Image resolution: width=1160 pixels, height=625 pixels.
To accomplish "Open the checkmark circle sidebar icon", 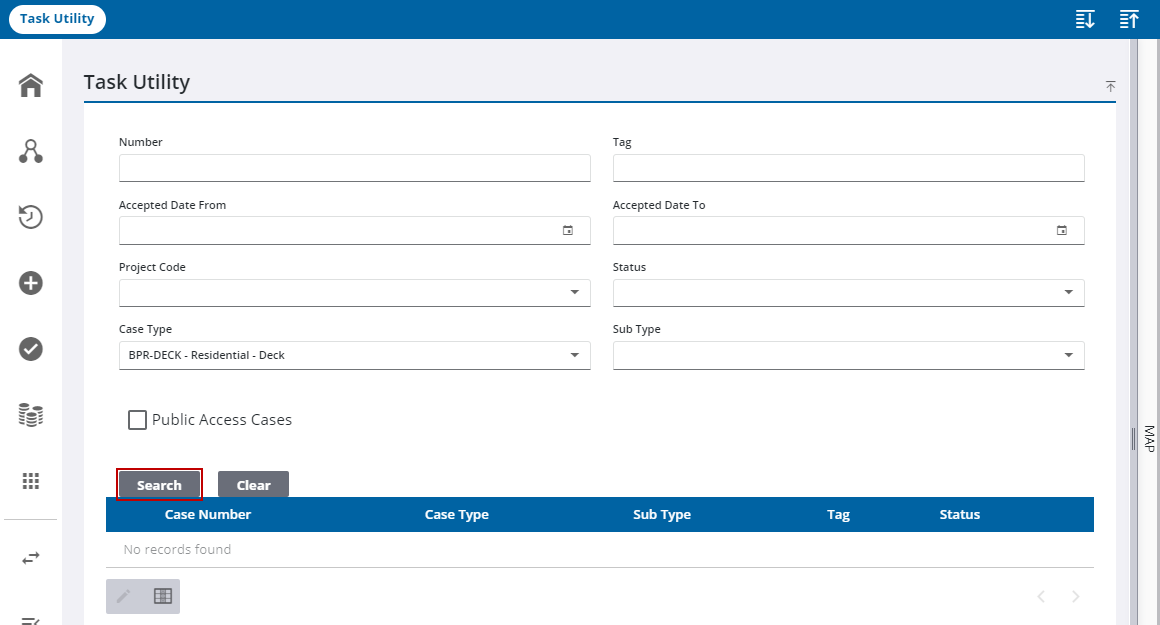I will point(31,349).
